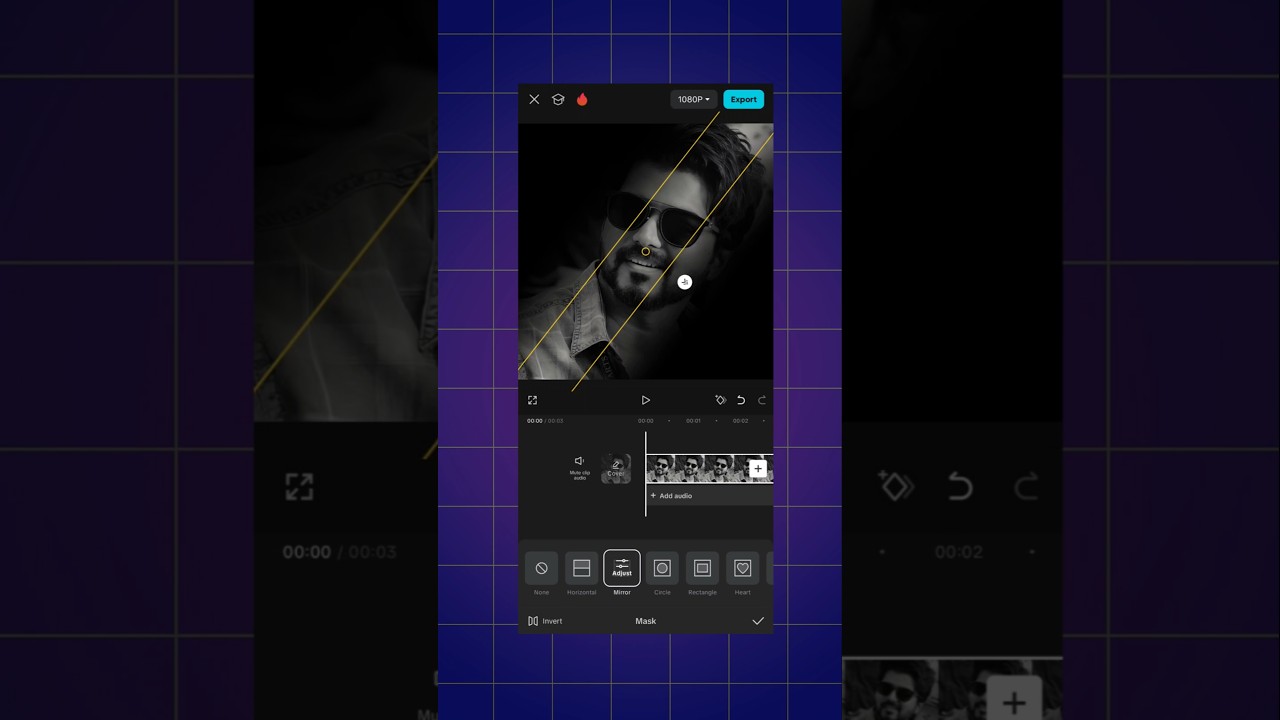Open the 1080P resolution dropdown
Viewport: 1280px width, 720px height.
point(694,99)
